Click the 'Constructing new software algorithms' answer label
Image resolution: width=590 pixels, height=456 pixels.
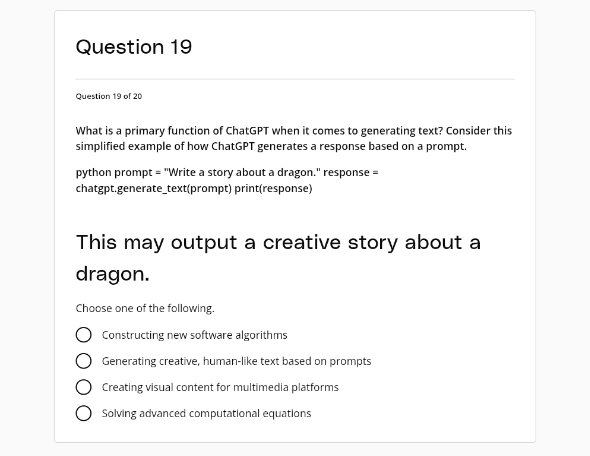tap(195, 335)
